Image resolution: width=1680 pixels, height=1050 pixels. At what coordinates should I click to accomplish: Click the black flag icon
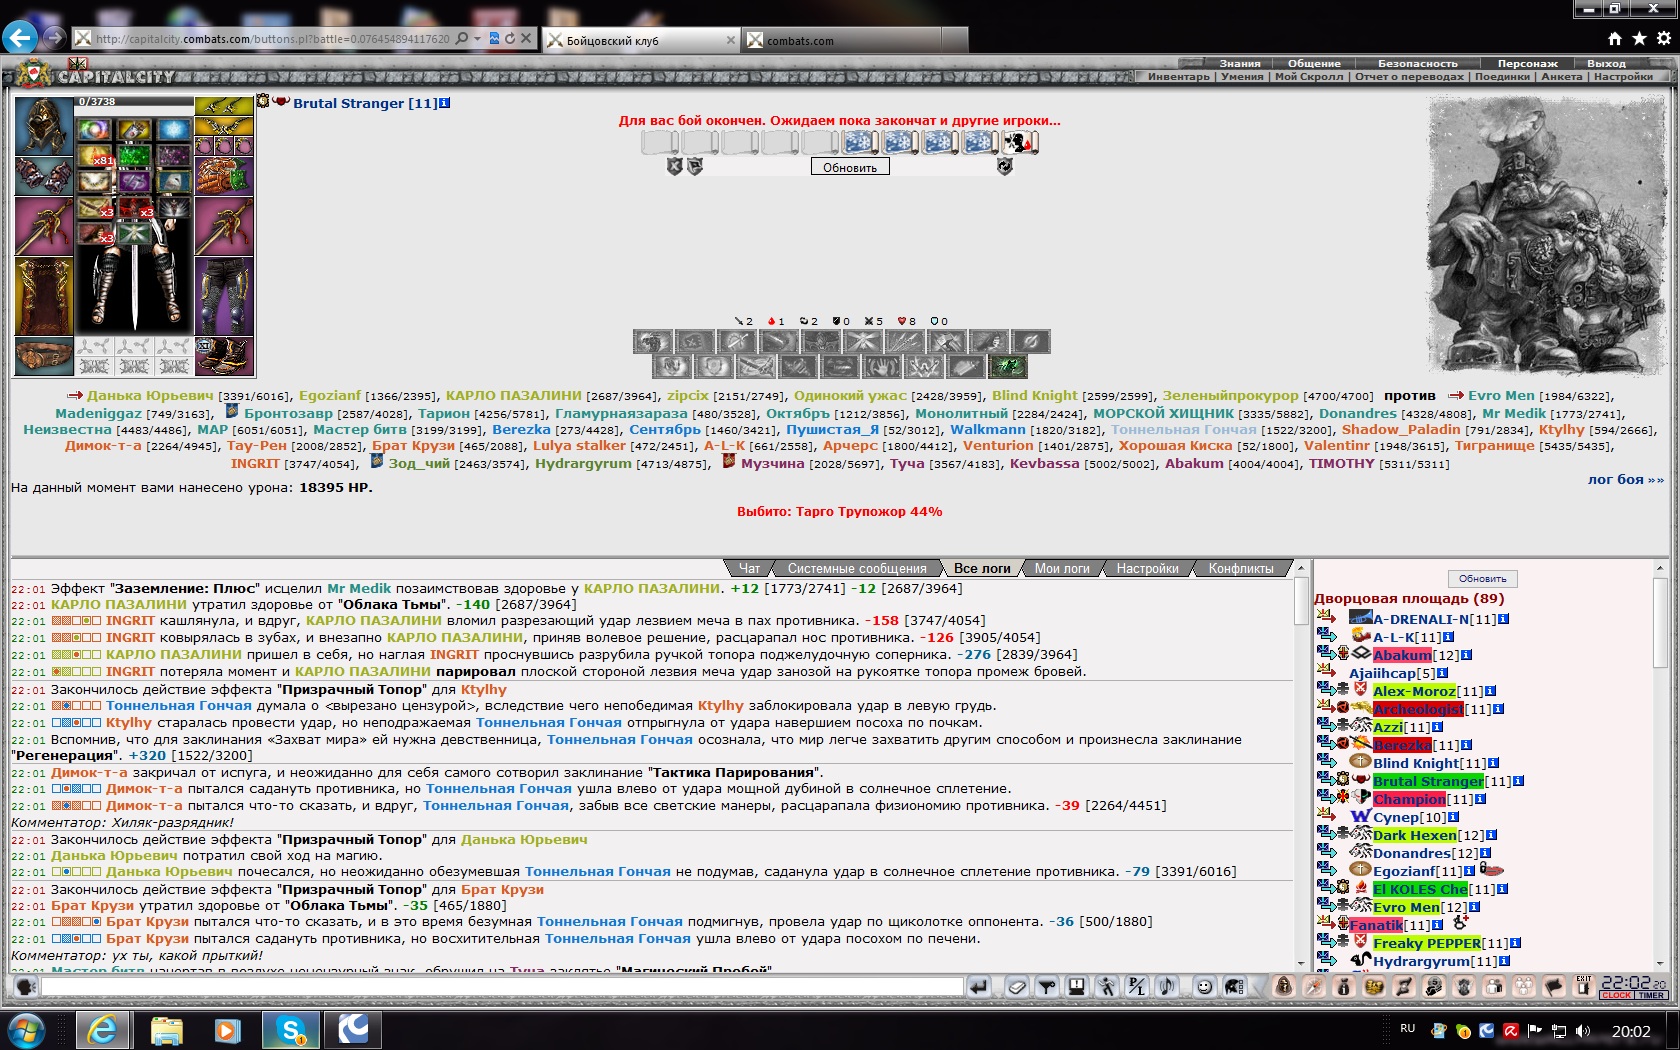(1554, 987)
